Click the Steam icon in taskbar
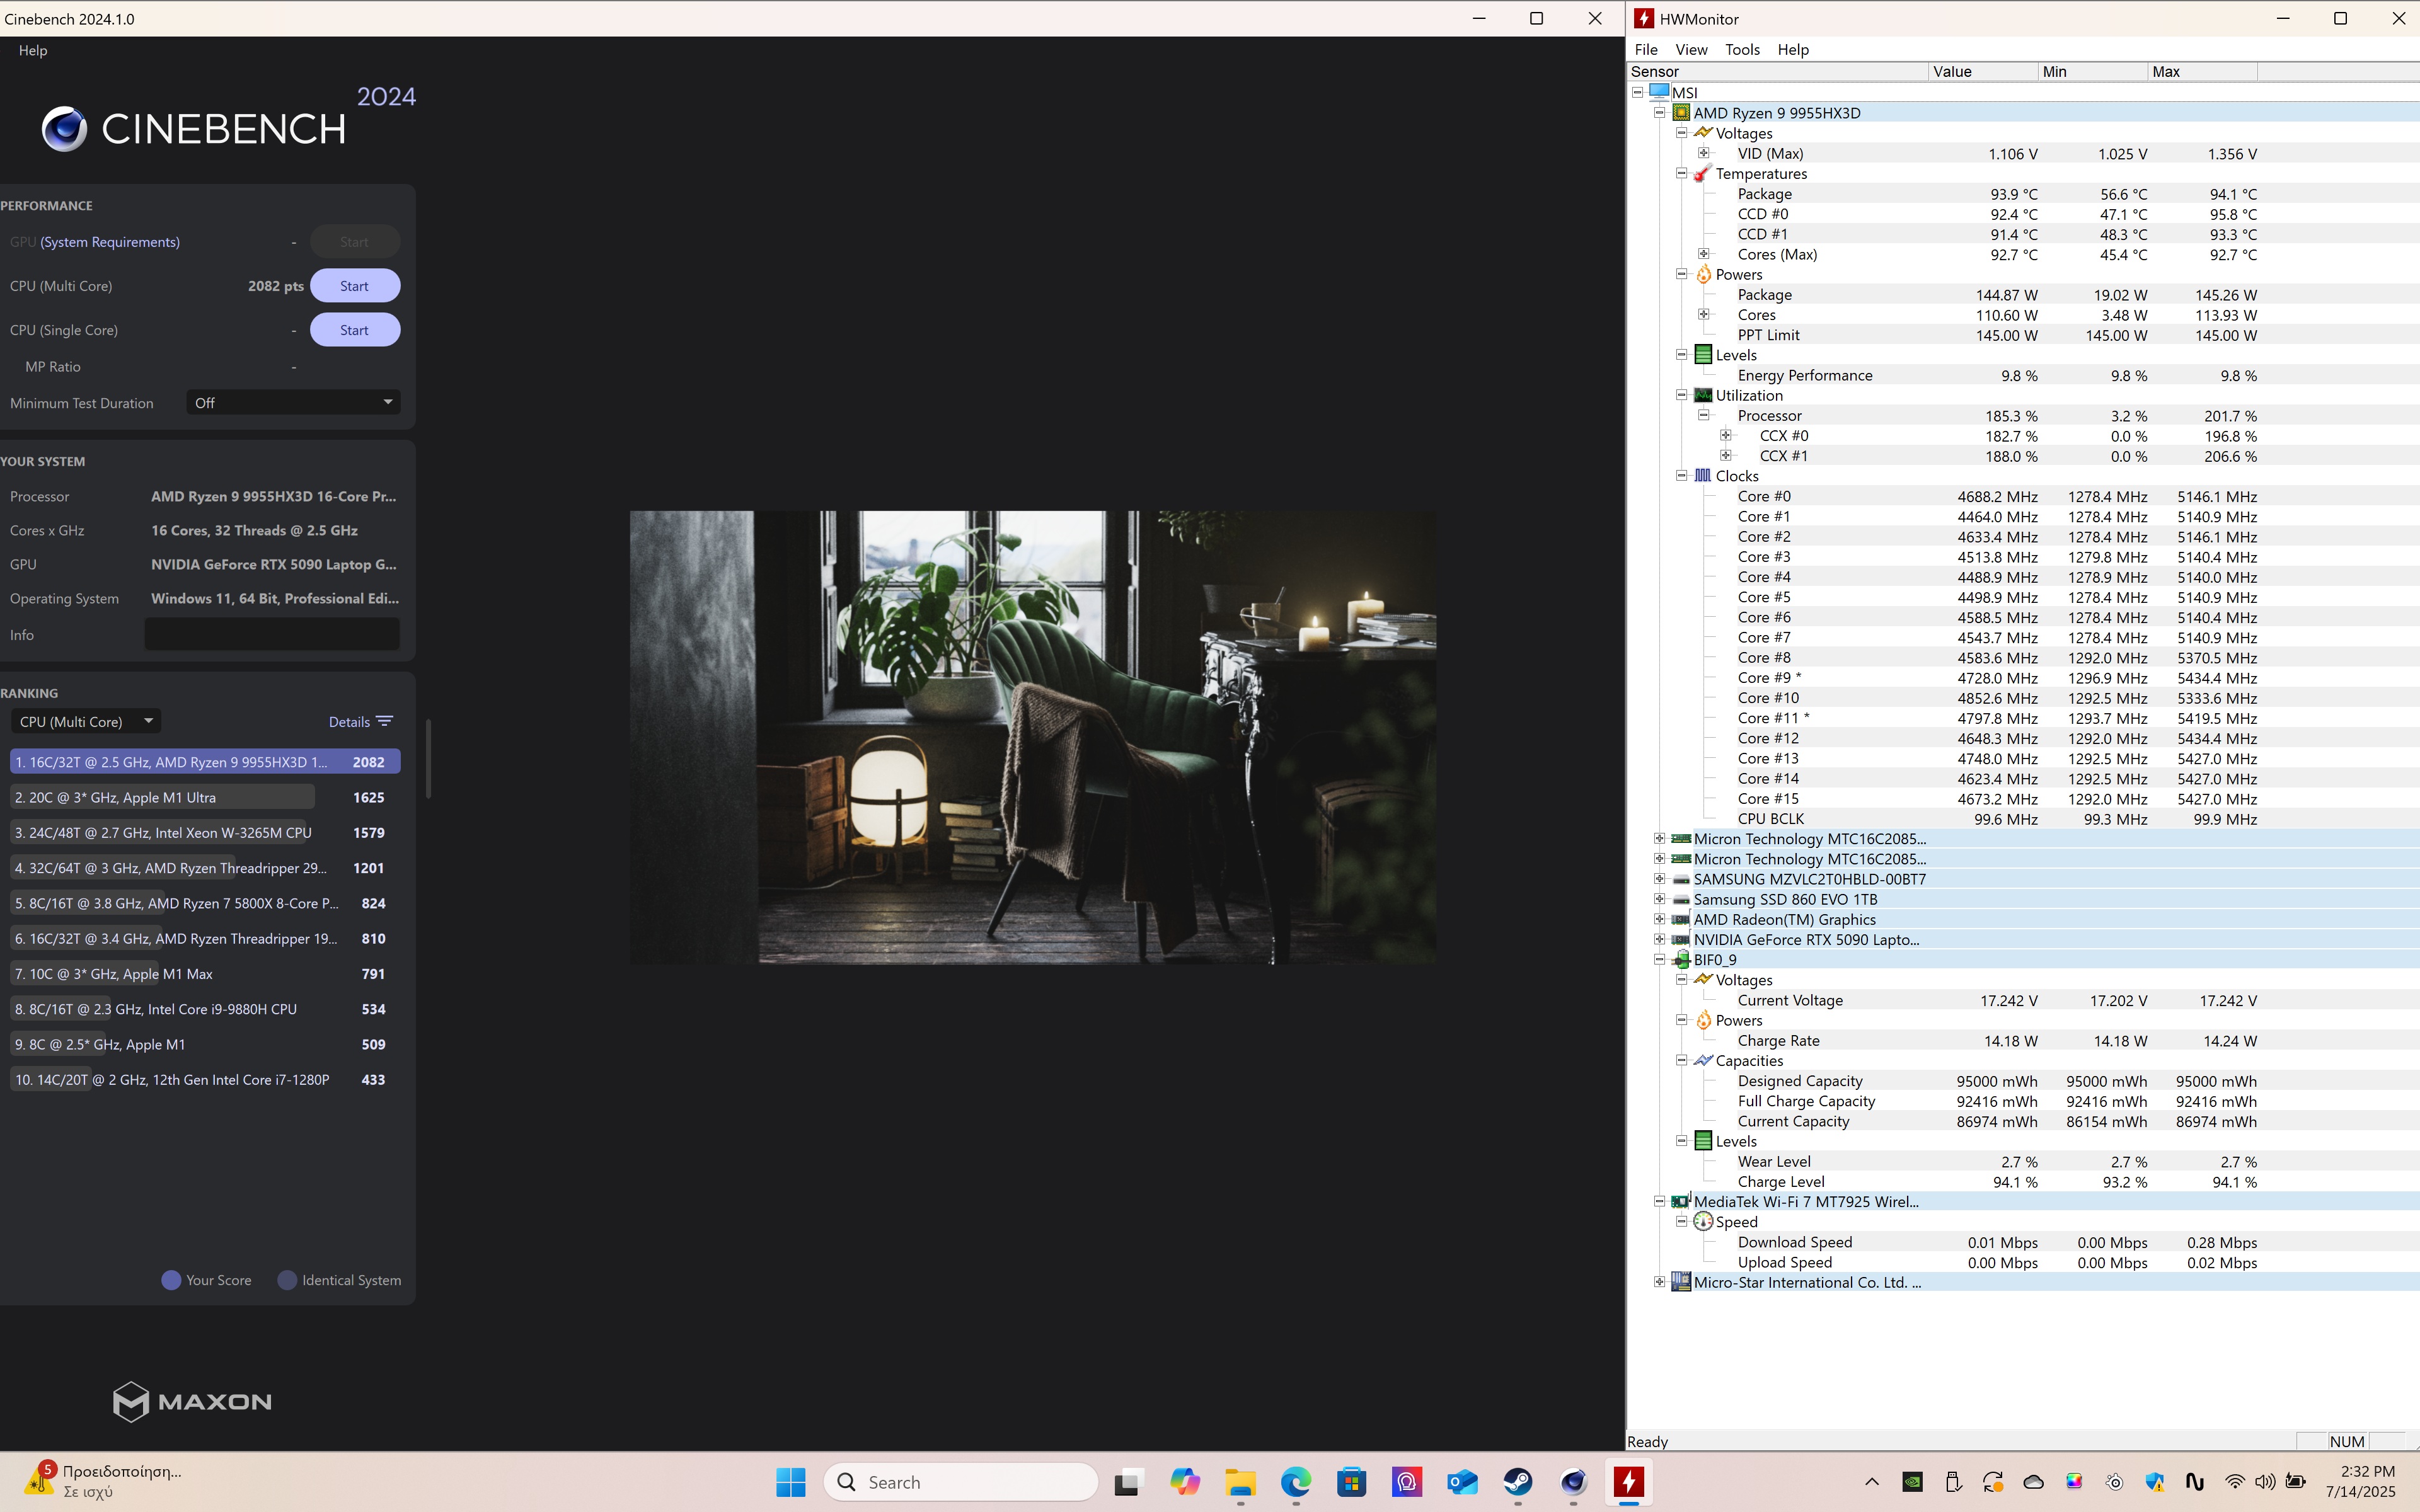Image resolution: width=2420 pixels, height=1512 pixels. 1518,1481
